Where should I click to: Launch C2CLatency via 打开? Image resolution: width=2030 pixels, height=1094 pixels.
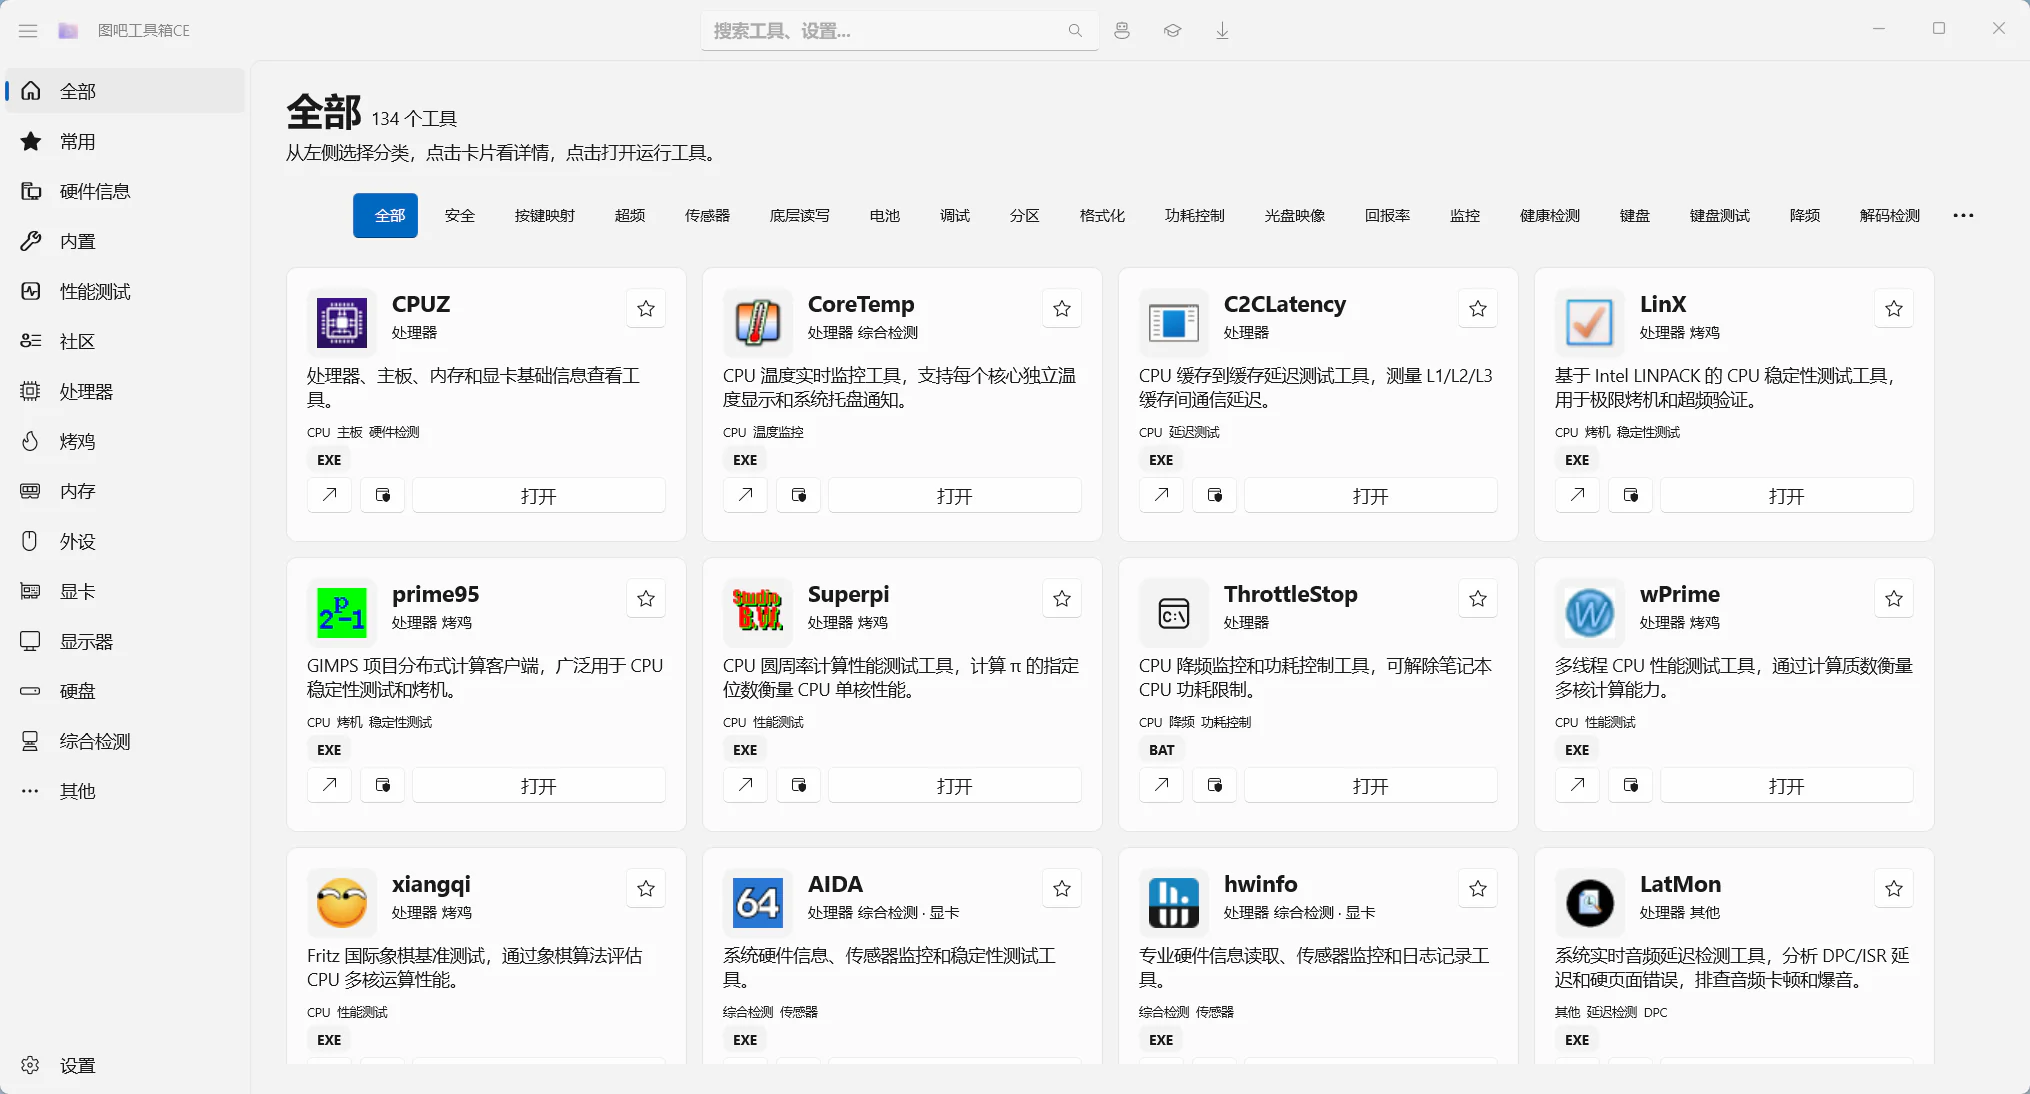click(x=1371, y=495)
